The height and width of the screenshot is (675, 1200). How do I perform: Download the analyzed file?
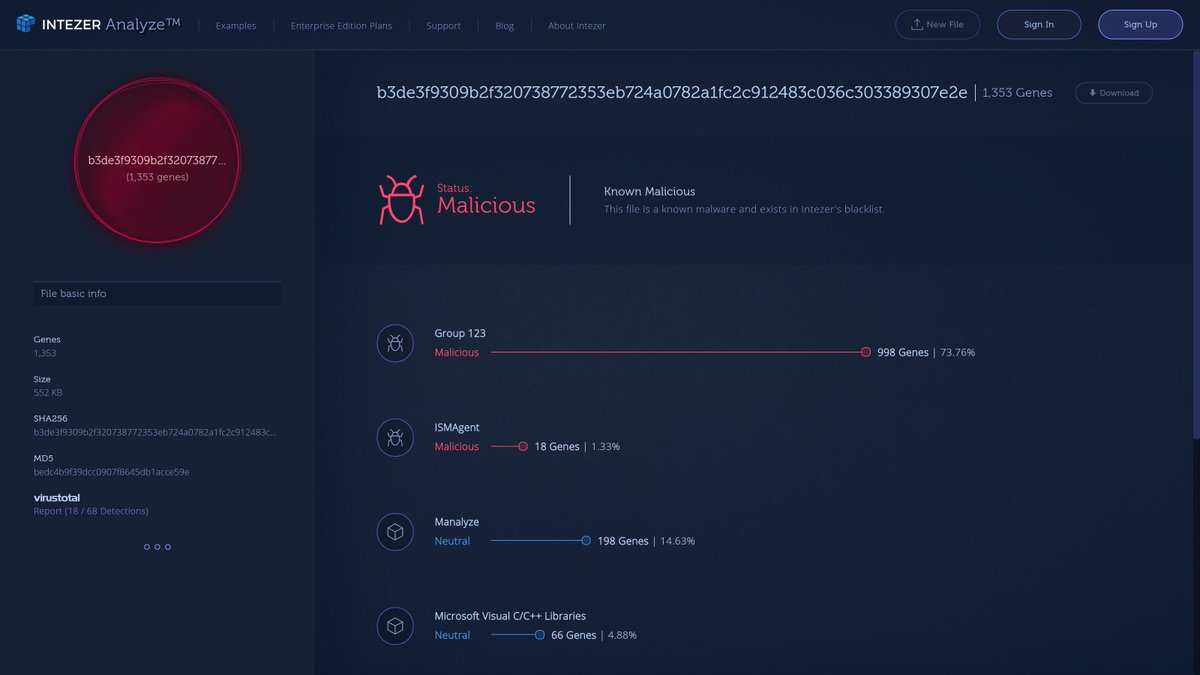click(x=1114, y=93)
